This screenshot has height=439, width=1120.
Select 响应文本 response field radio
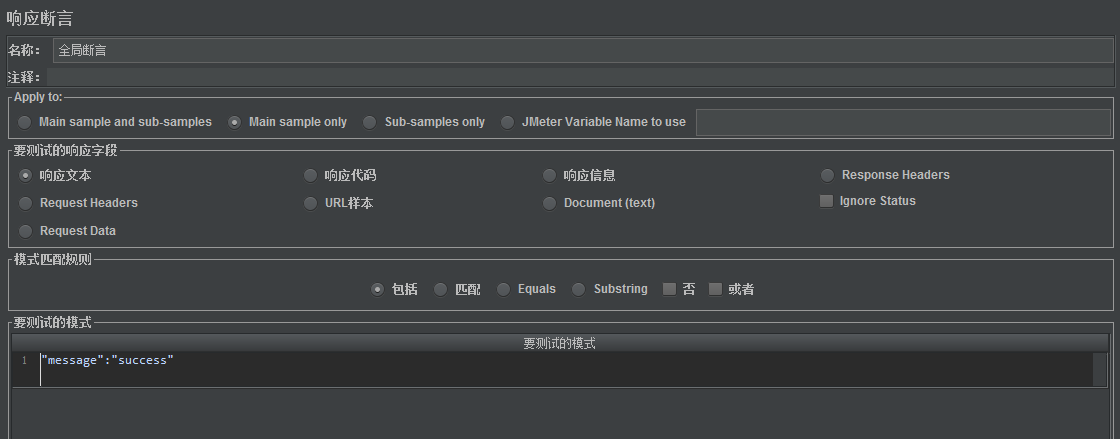(26, 175)
